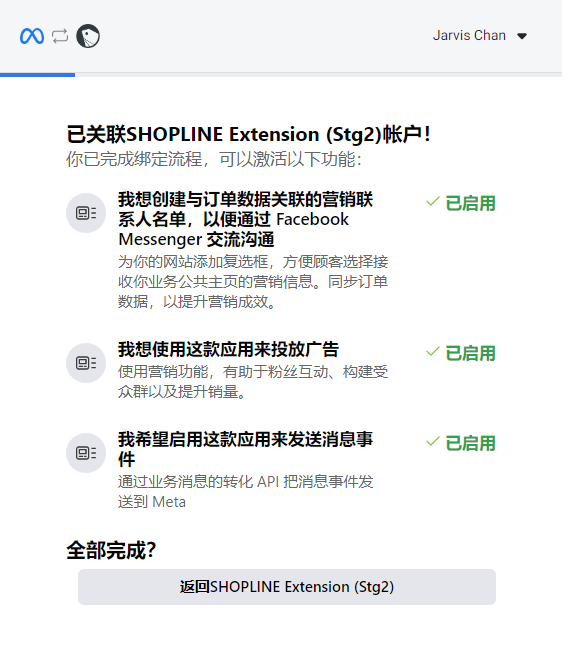Click the SHOPLINE bird logo icon

tap(88, 36)
